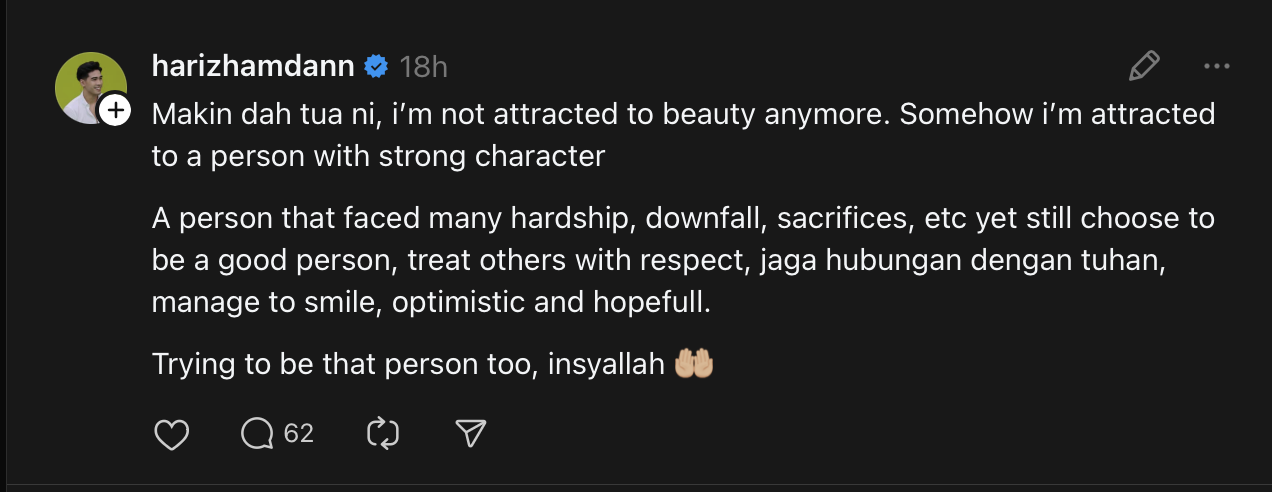Click the blue verified badge
Image resolution: width=1272 pixels, height=492 pixels.
[x=376, y=67]
